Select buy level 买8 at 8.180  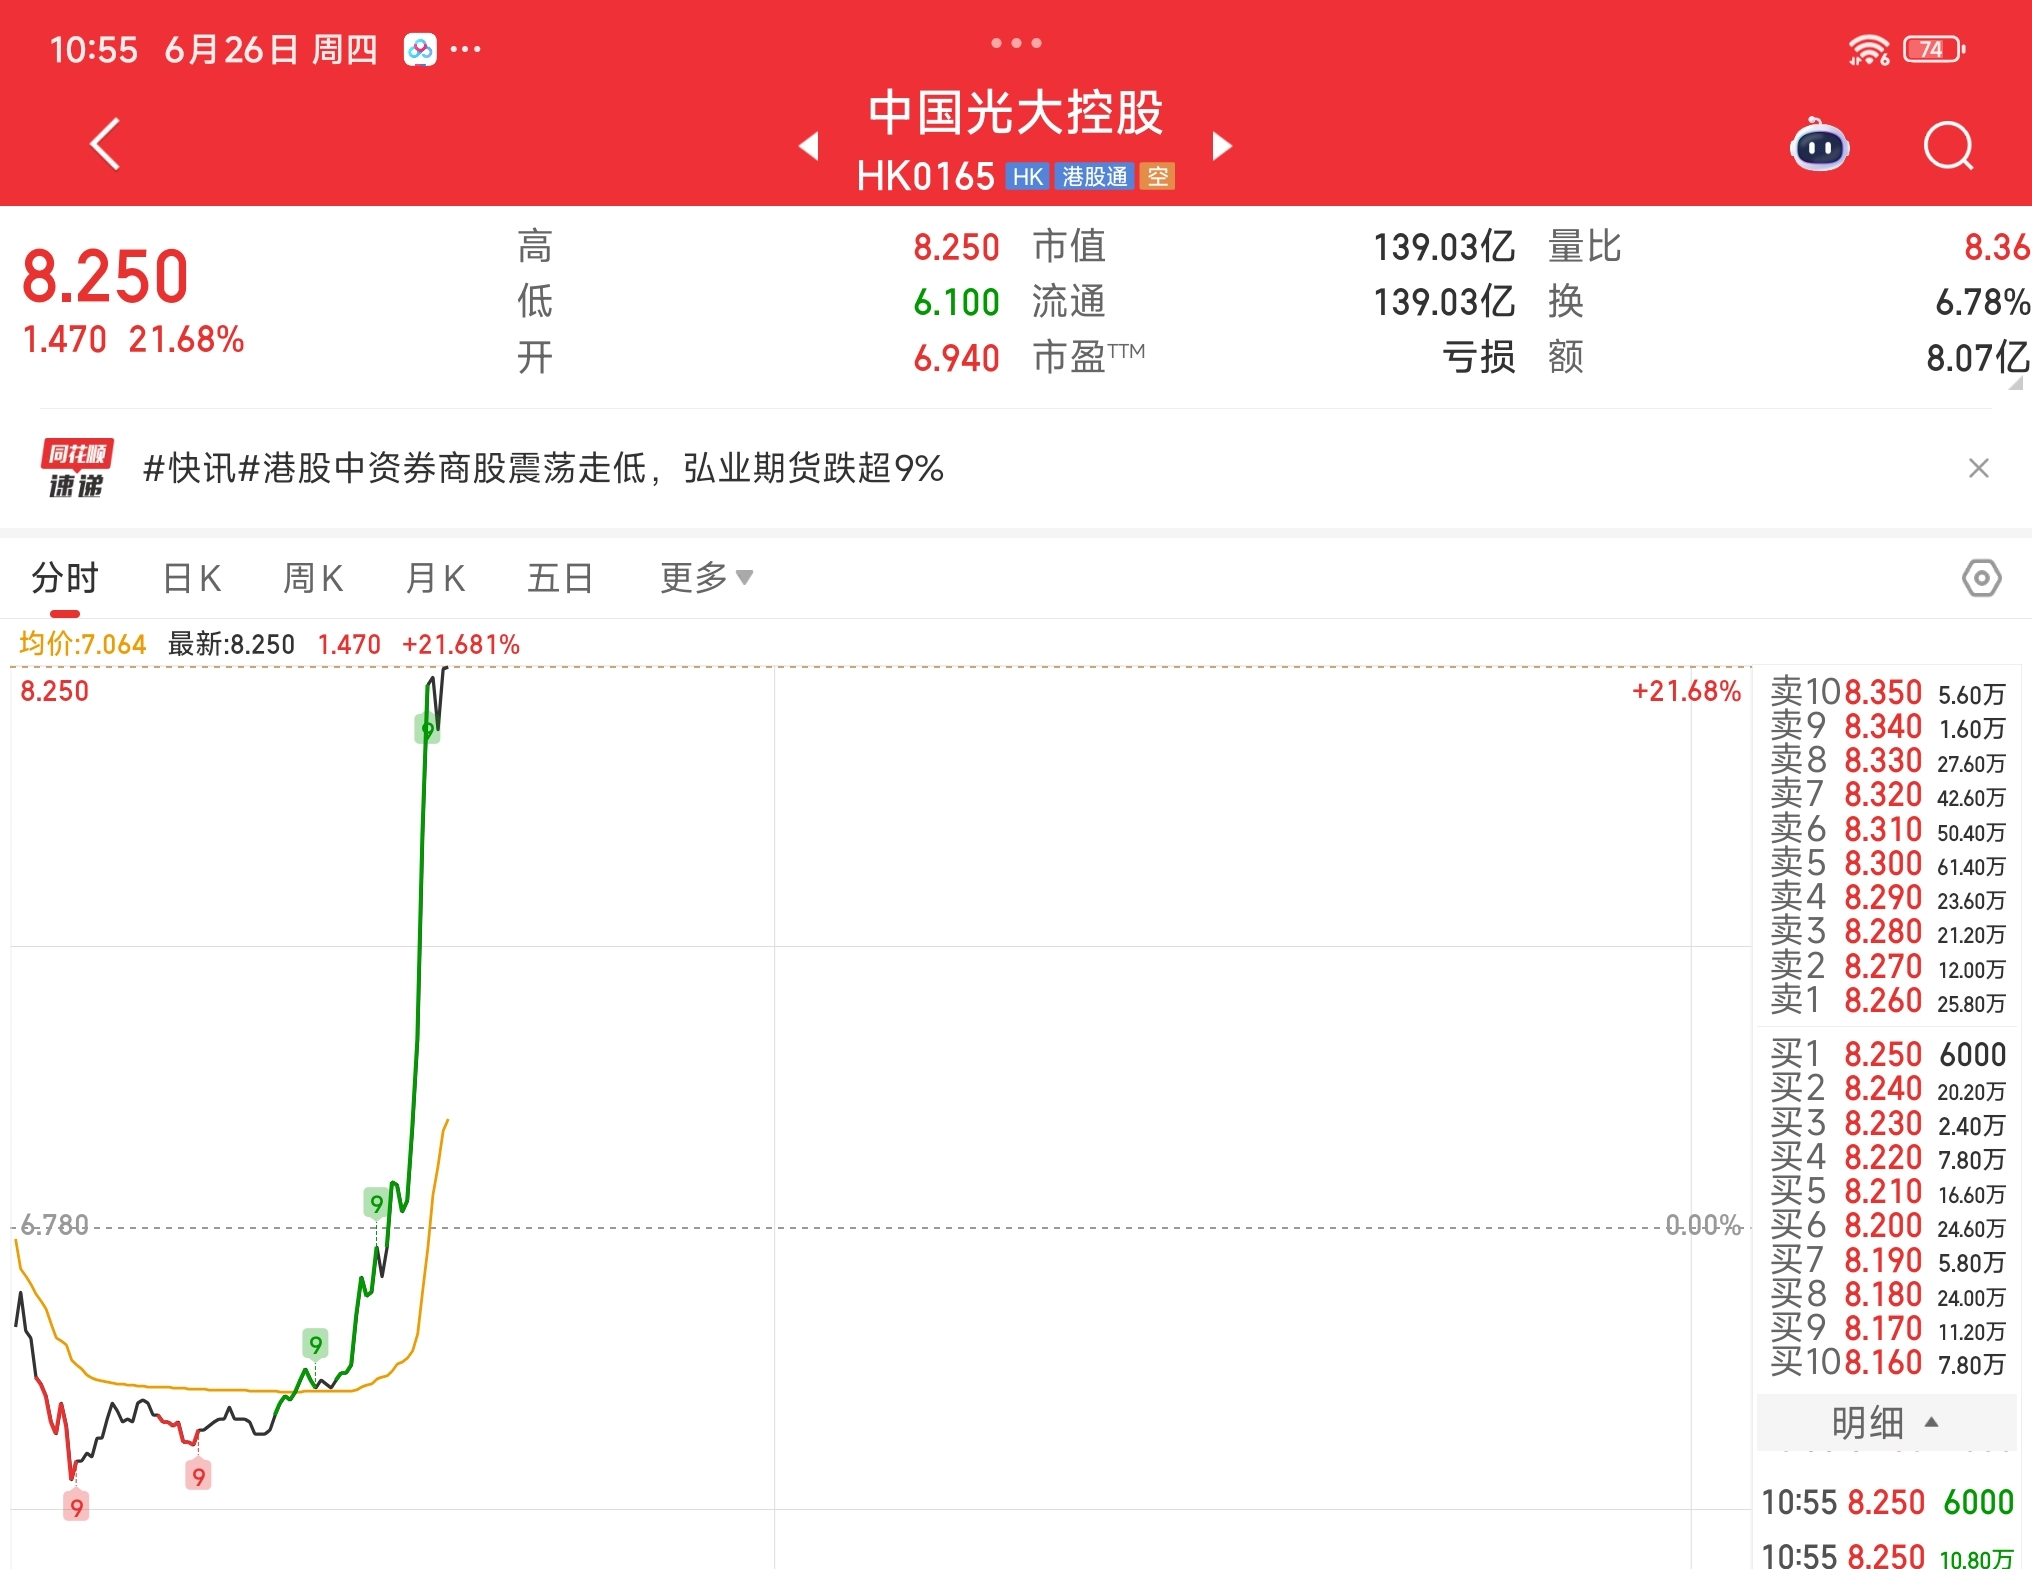click(x=1887, y=1294)
